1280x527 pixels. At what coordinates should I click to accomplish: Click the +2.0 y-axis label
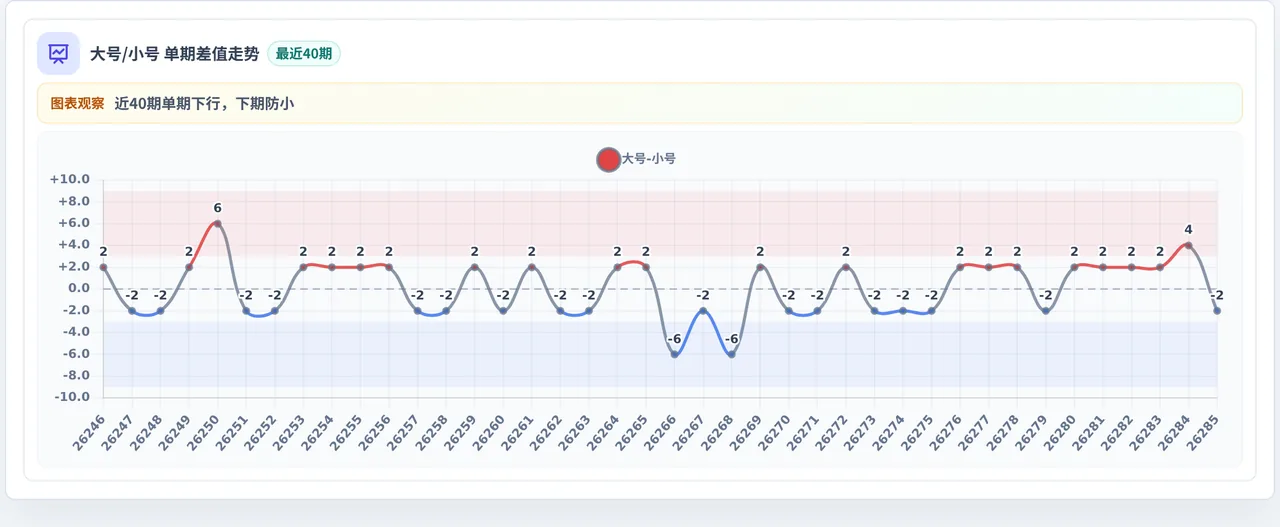click(x=73, y=267)
